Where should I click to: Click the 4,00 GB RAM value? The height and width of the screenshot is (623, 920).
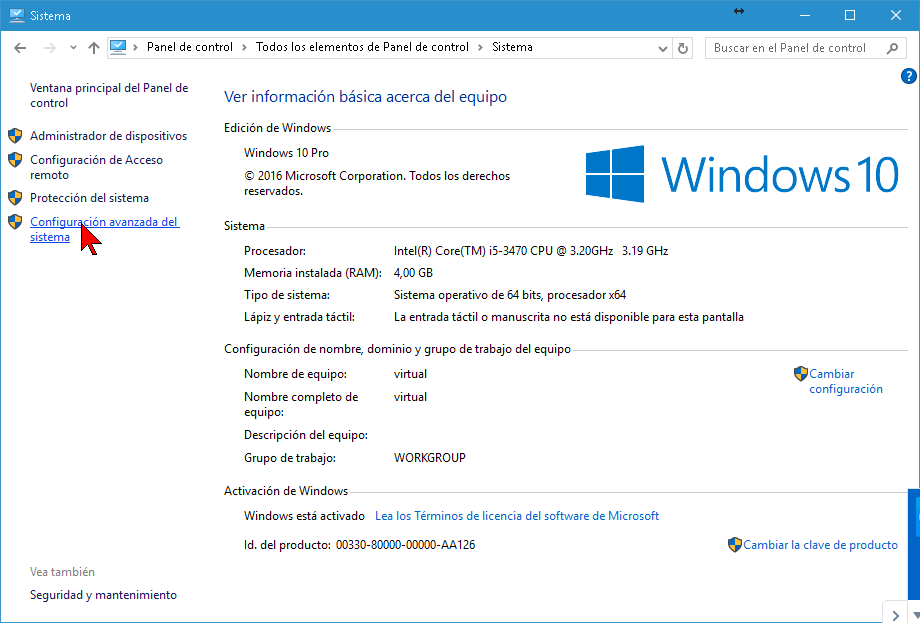coord(413,273)
